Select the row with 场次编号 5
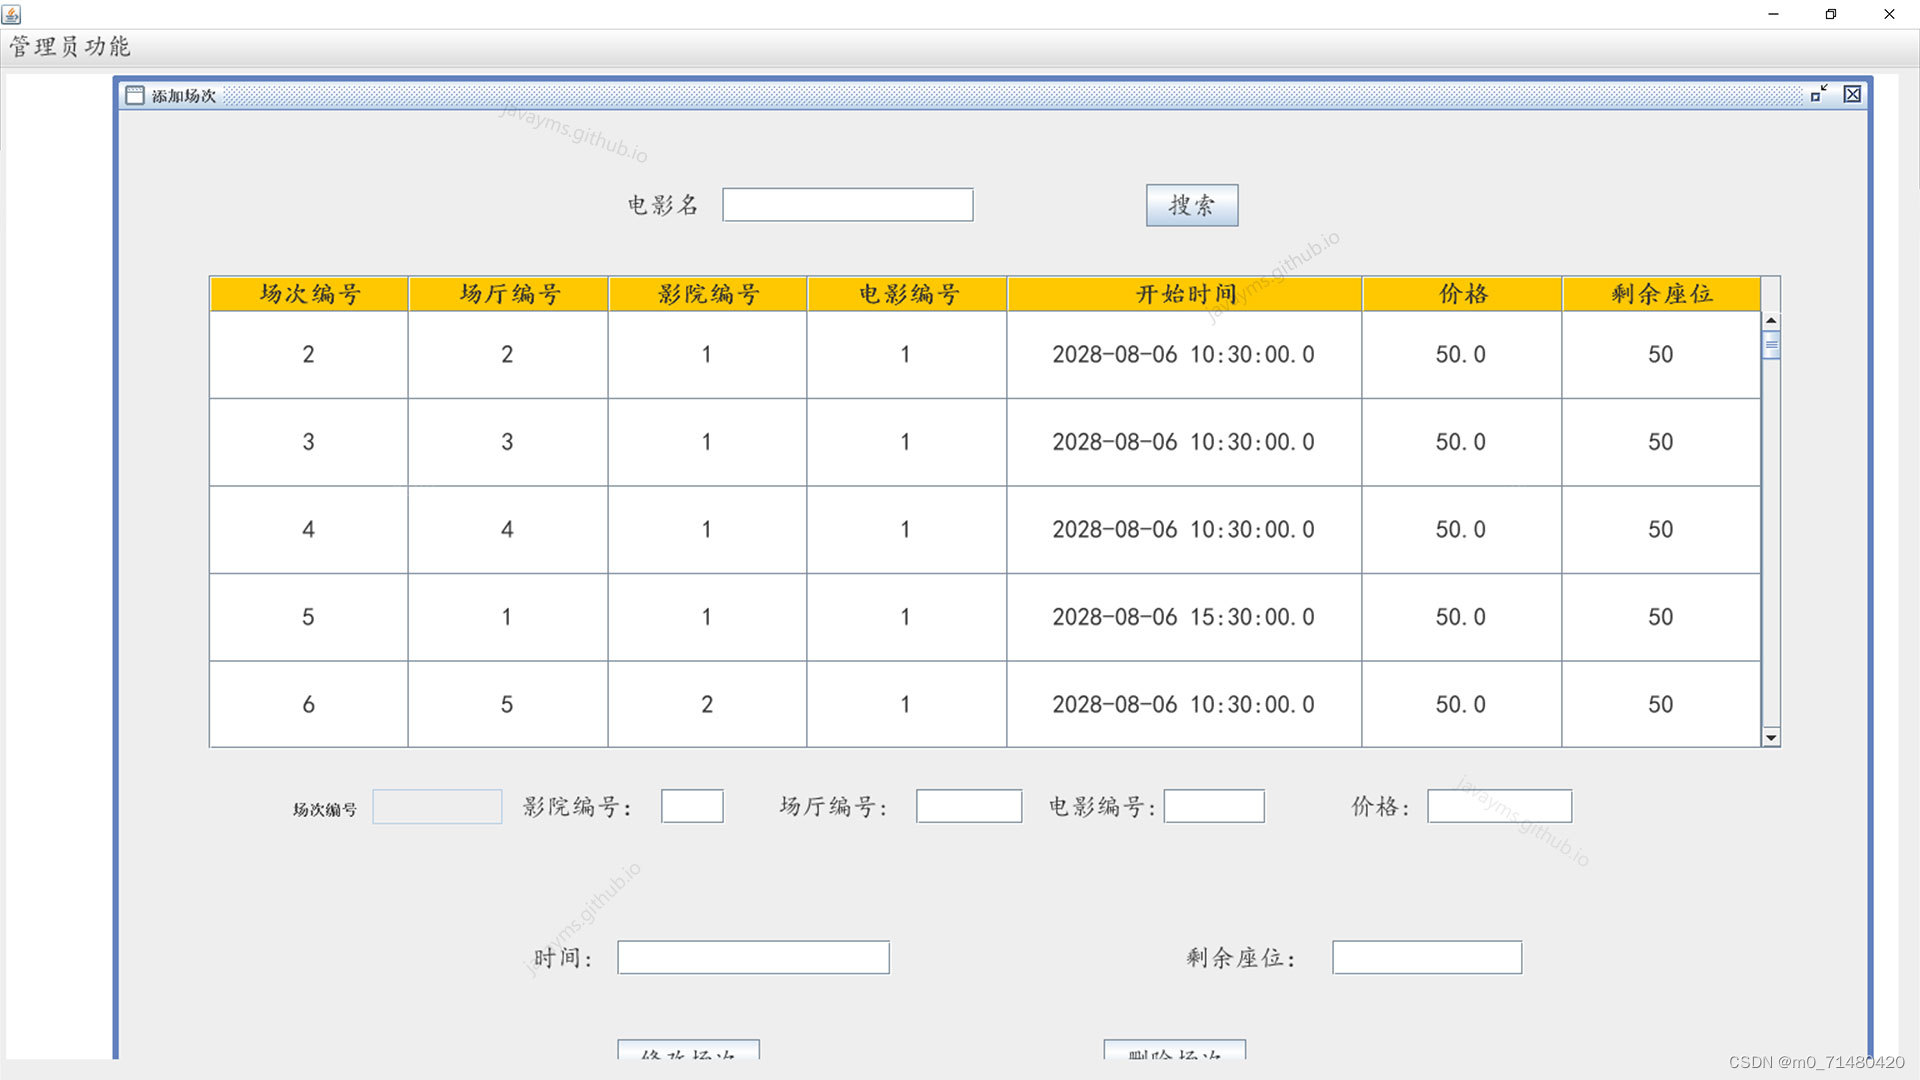The width and height of the screenshot is (1920, 1080). coord(985,617)
